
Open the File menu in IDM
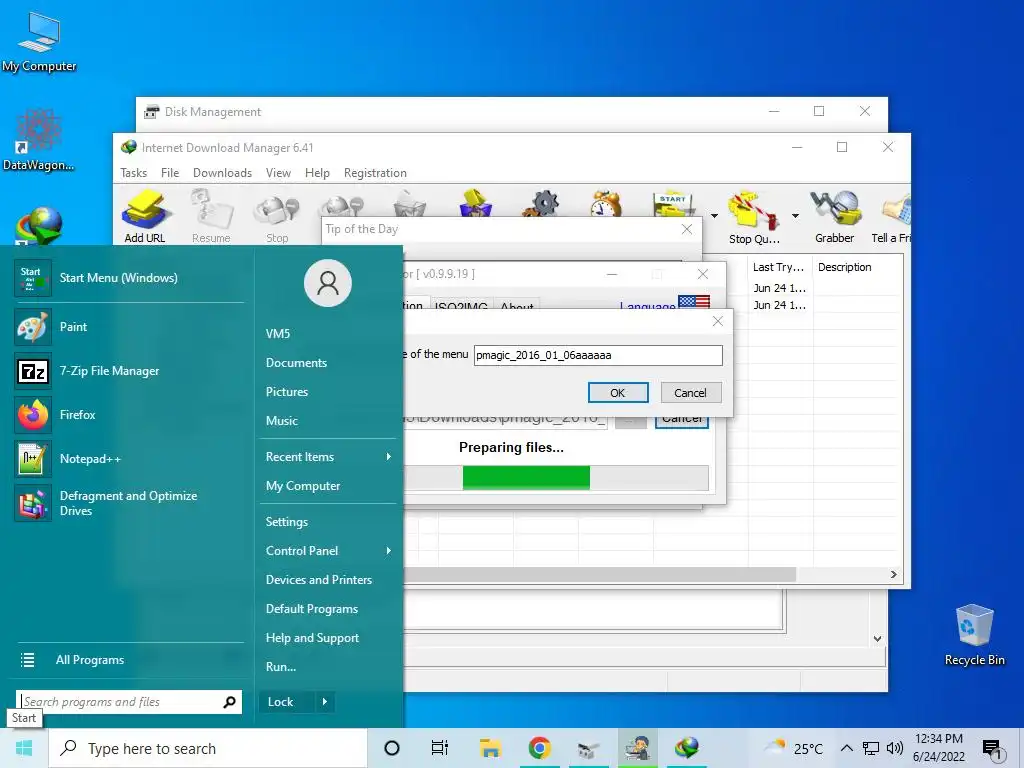click(x=170, y=173)
